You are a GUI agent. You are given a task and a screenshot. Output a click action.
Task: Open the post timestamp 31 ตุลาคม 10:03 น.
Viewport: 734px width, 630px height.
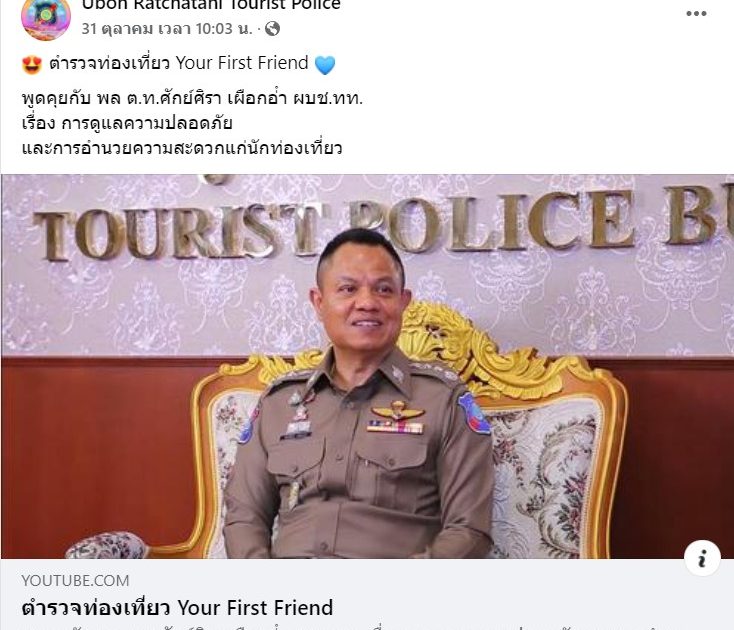[x=167, y=29]
